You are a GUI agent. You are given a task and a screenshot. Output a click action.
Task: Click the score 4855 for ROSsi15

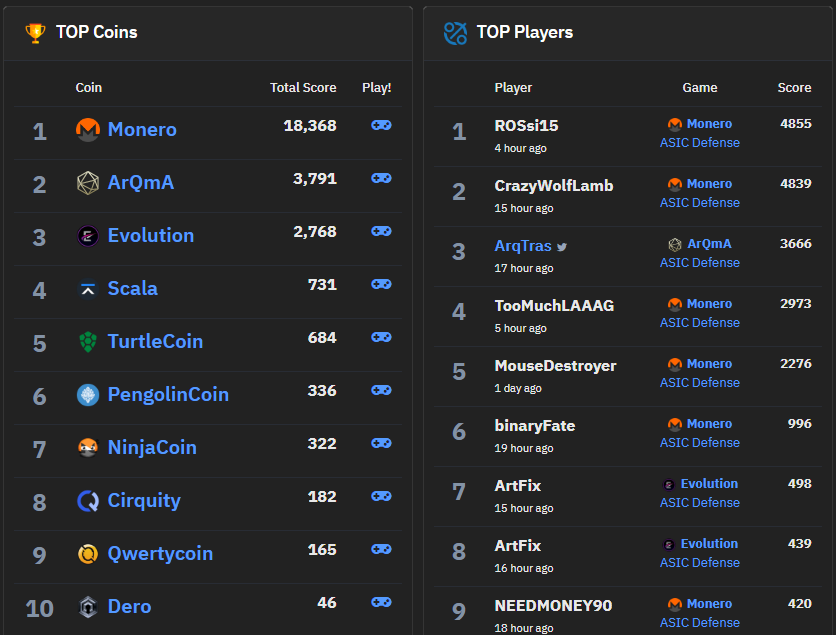click(x=795, y=124)
